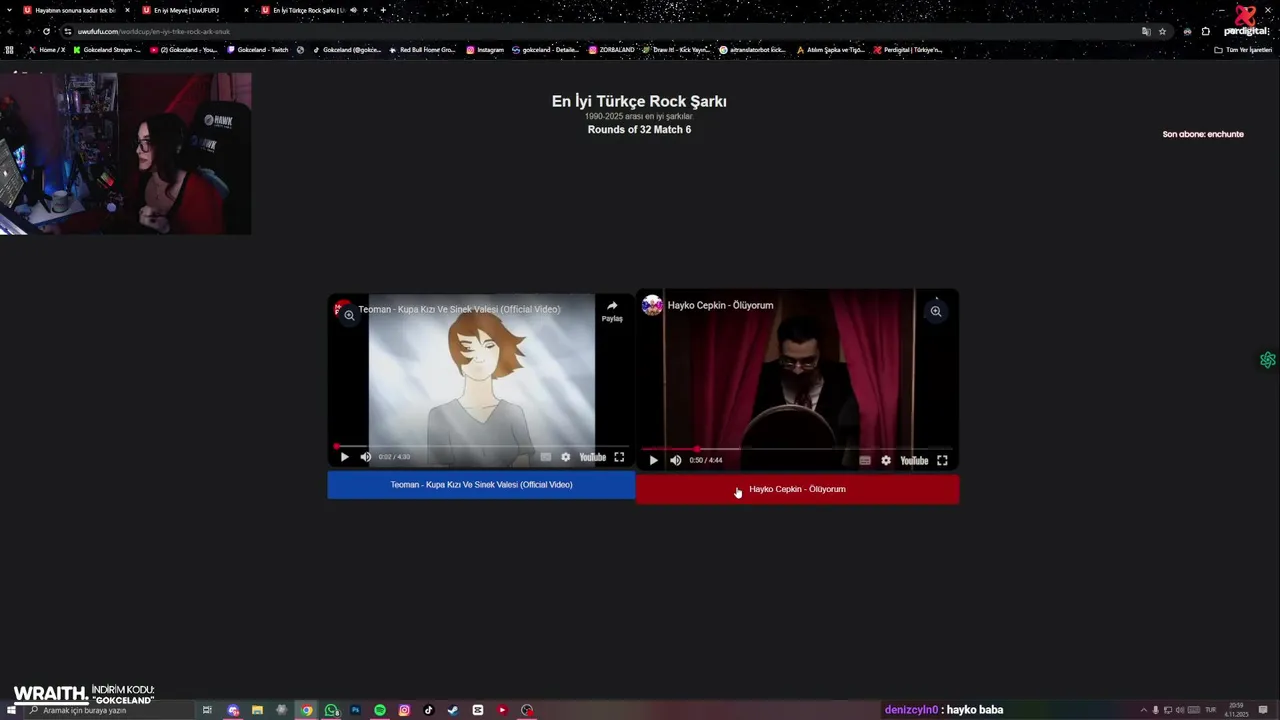Open the Teoman video title link
This screenshot has width=1280, height=720.
click(x=459, y=309)
